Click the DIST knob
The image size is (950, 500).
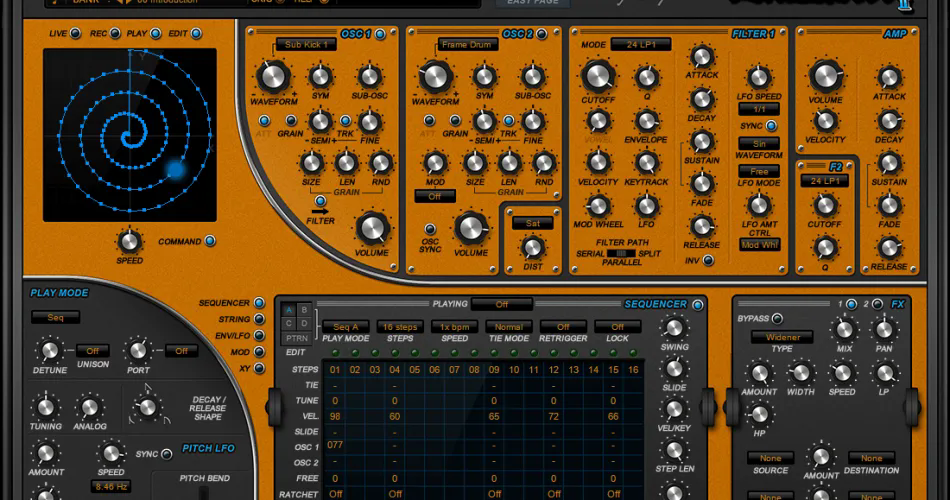pos(533,247)
